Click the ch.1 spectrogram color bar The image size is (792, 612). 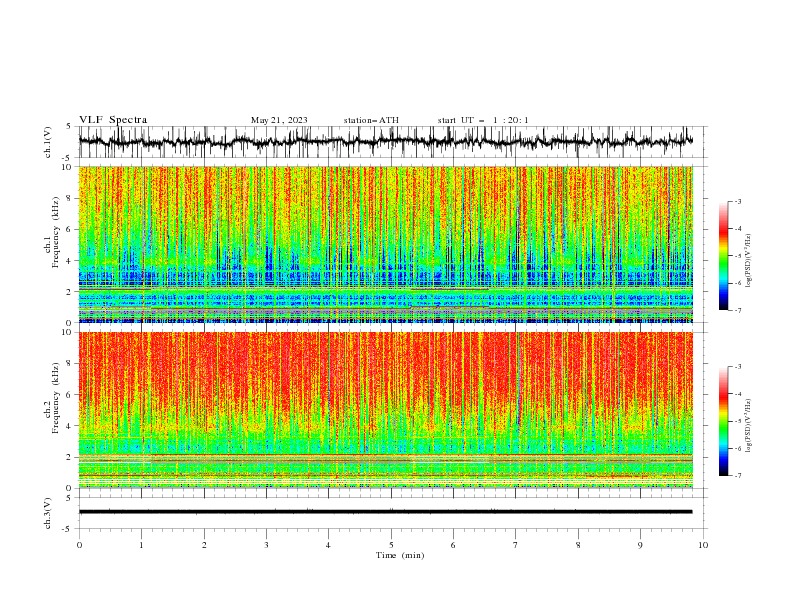click(724, 255)
